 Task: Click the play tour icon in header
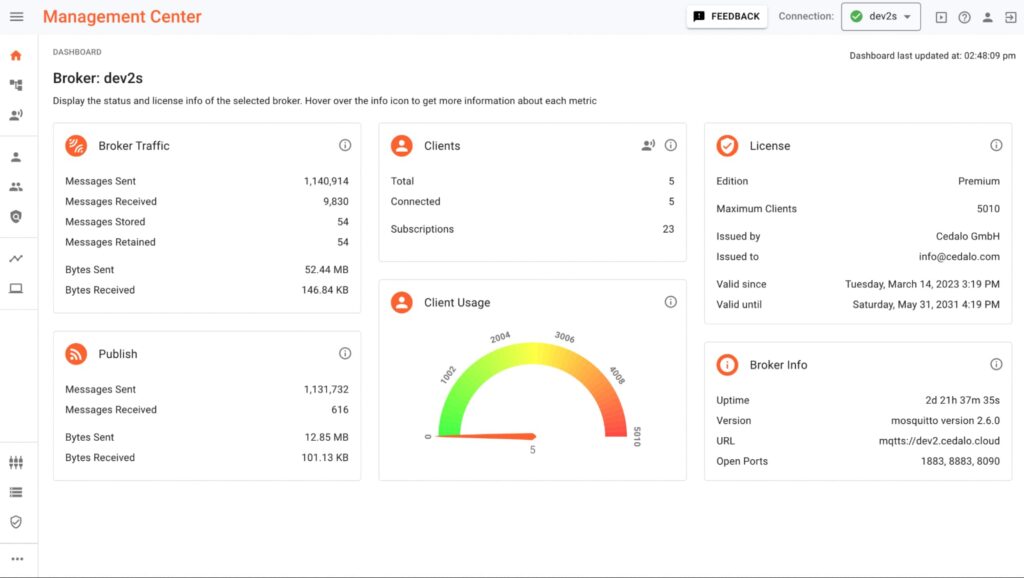coord(941,17)
